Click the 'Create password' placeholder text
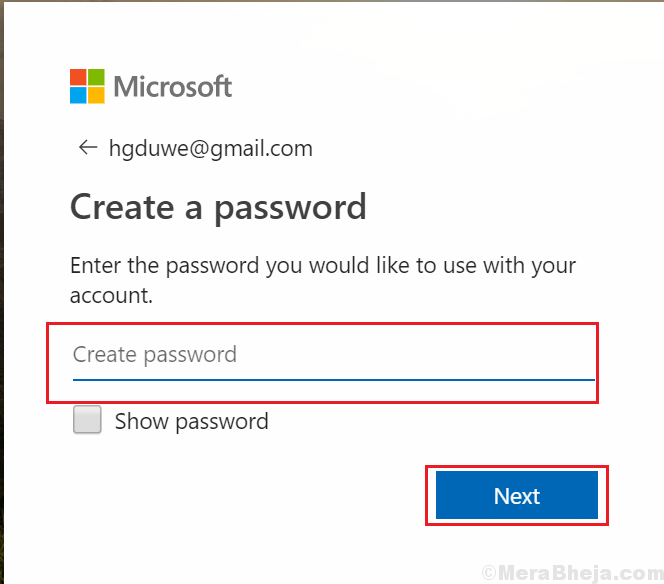Screen dimensions: 664x584 (155, 355)
